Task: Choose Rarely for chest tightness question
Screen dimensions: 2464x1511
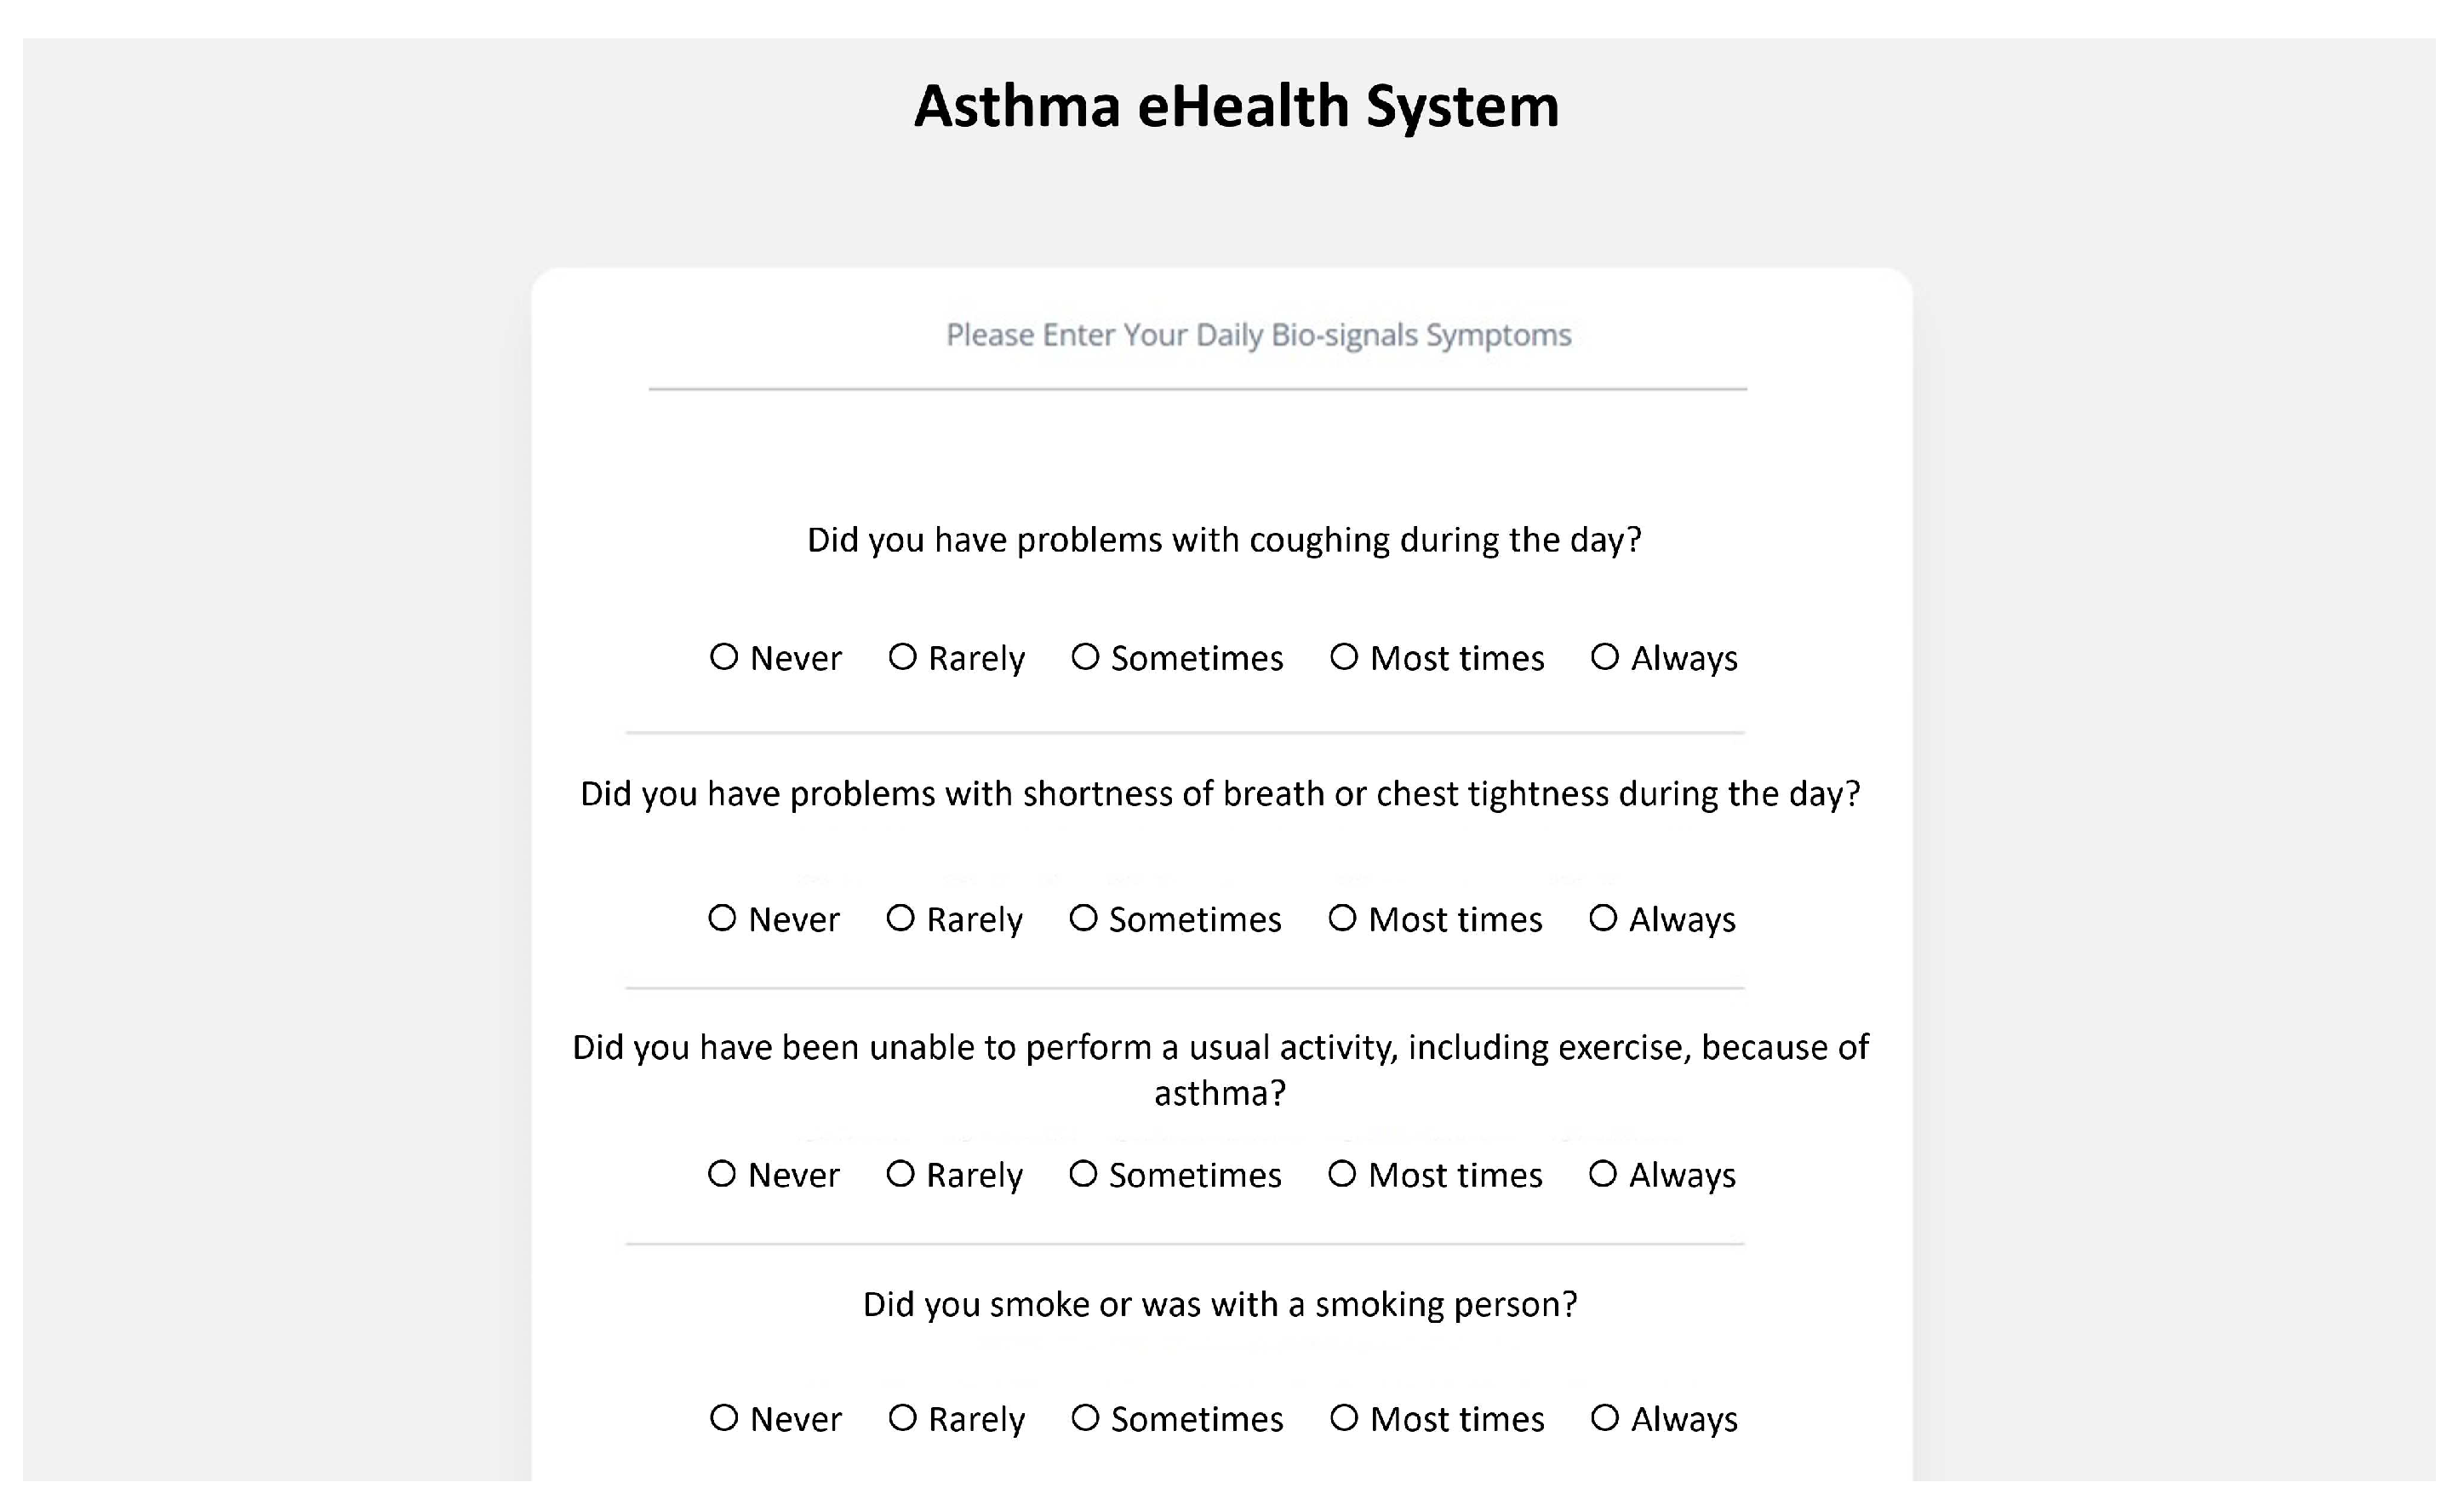Action: tap(900, 918)
